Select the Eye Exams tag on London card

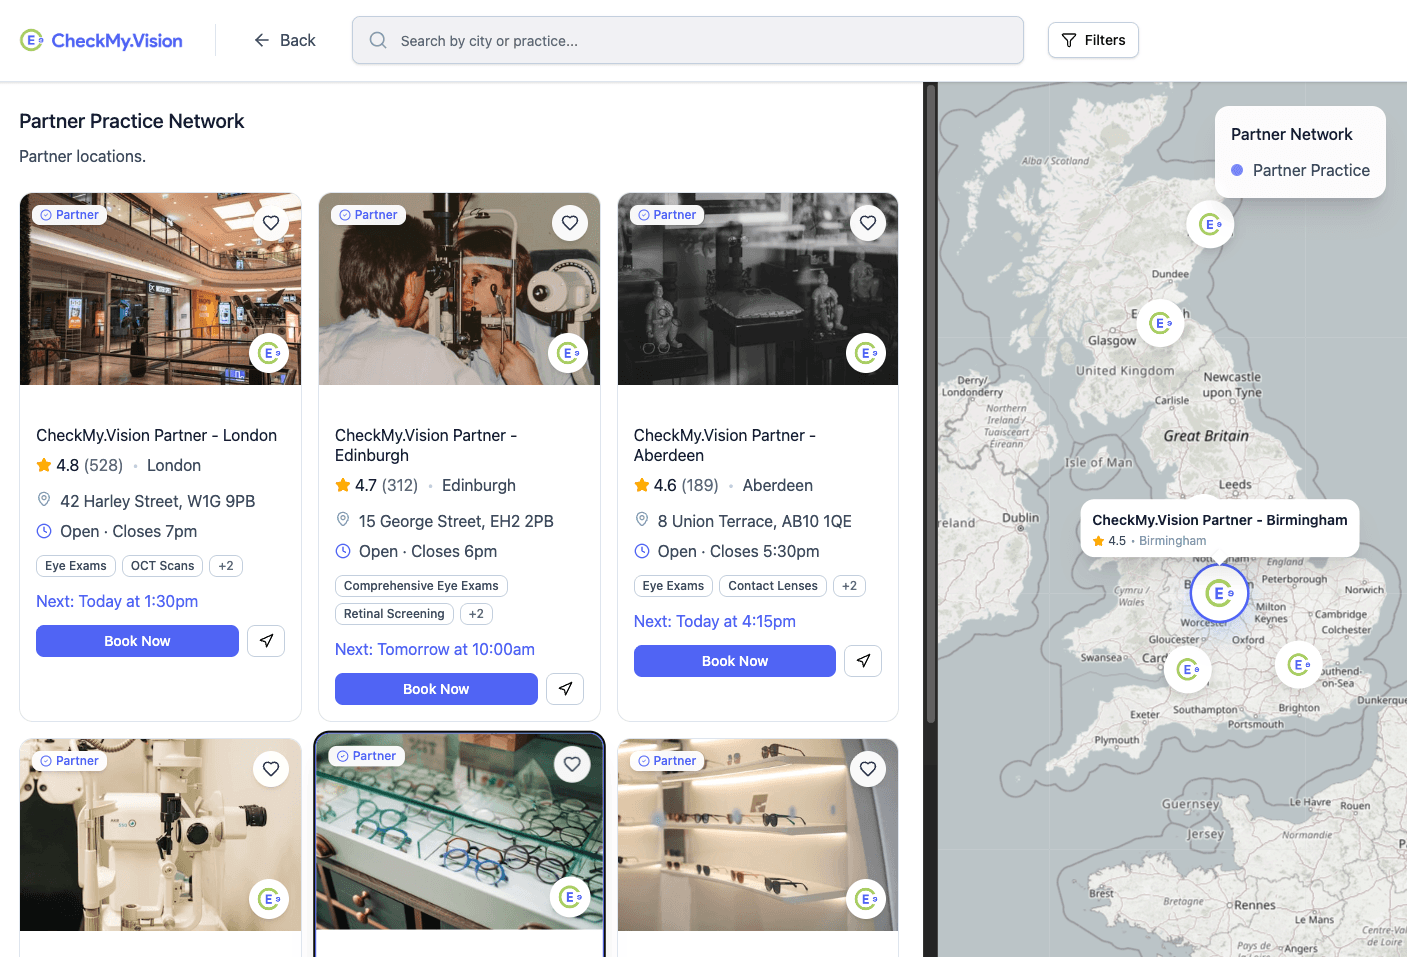(x=76, y=566)
